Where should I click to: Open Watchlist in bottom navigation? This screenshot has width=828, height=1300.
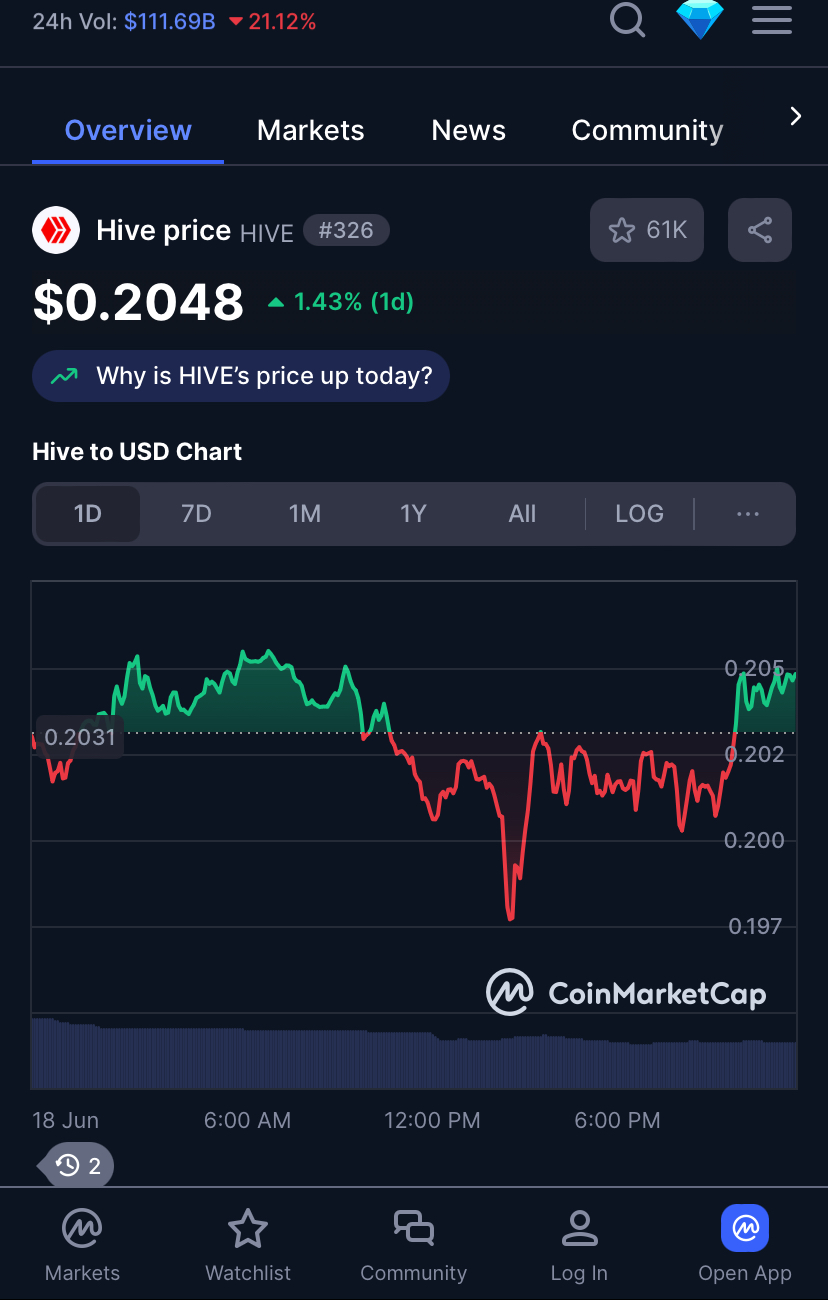click(247, 1244)
